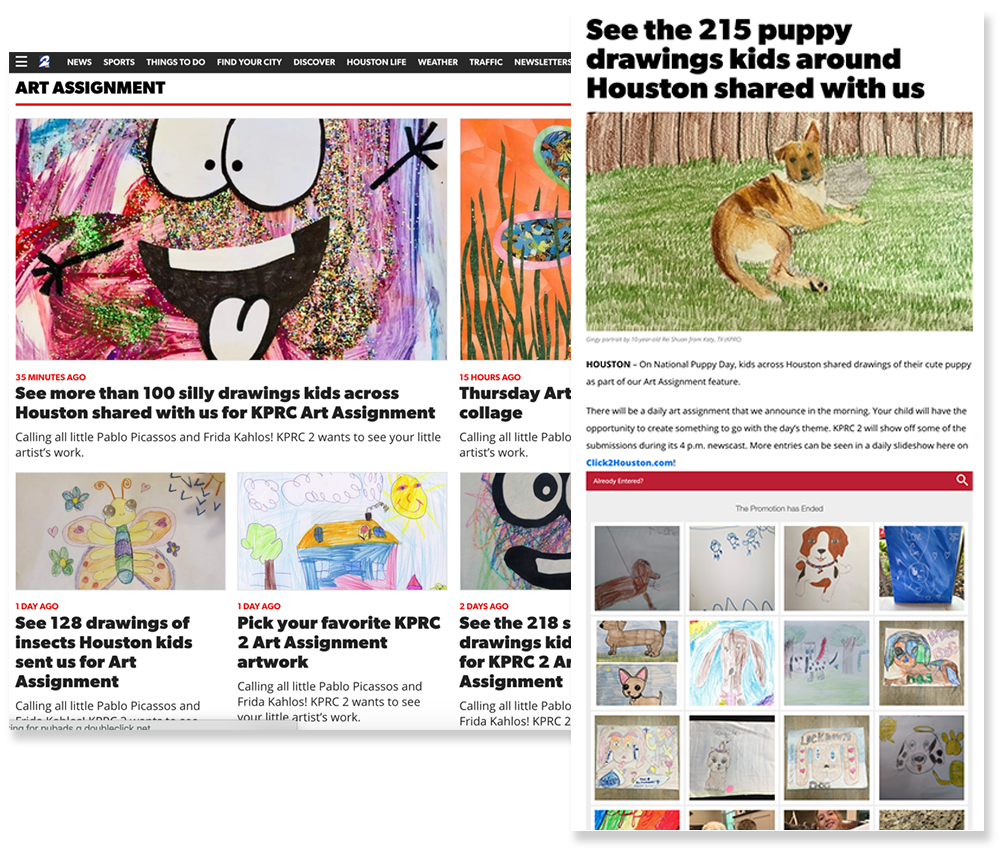Click the search magnifier in red bar
Viewport: 1000px width, 858px height.
click(962, 480)
